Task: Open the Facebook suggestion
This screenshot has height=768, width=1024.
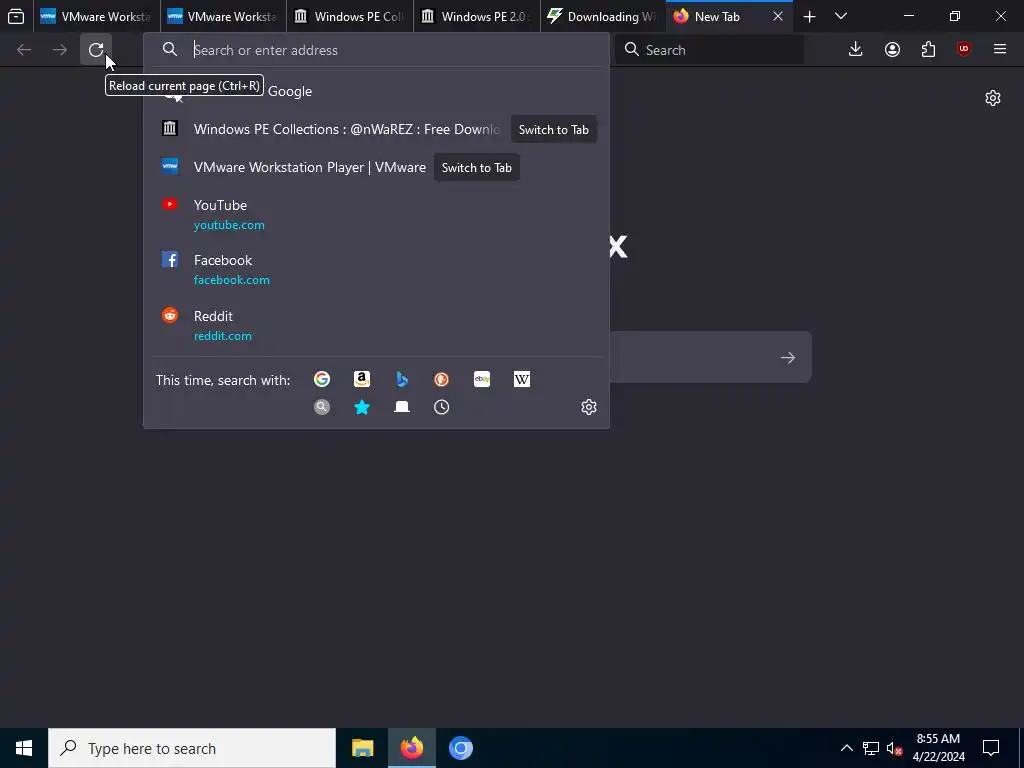Action: click(x=376, y=269)
